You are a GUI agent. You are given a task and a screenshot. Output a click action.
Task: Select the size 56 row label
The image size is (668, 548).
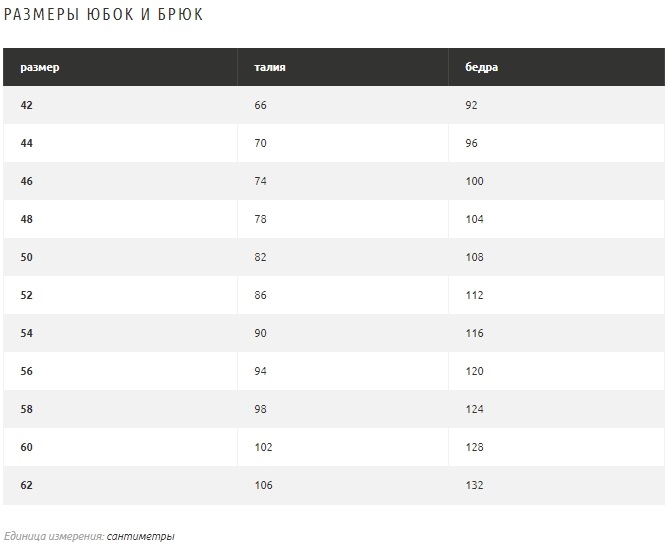click(x=26, y=371)
